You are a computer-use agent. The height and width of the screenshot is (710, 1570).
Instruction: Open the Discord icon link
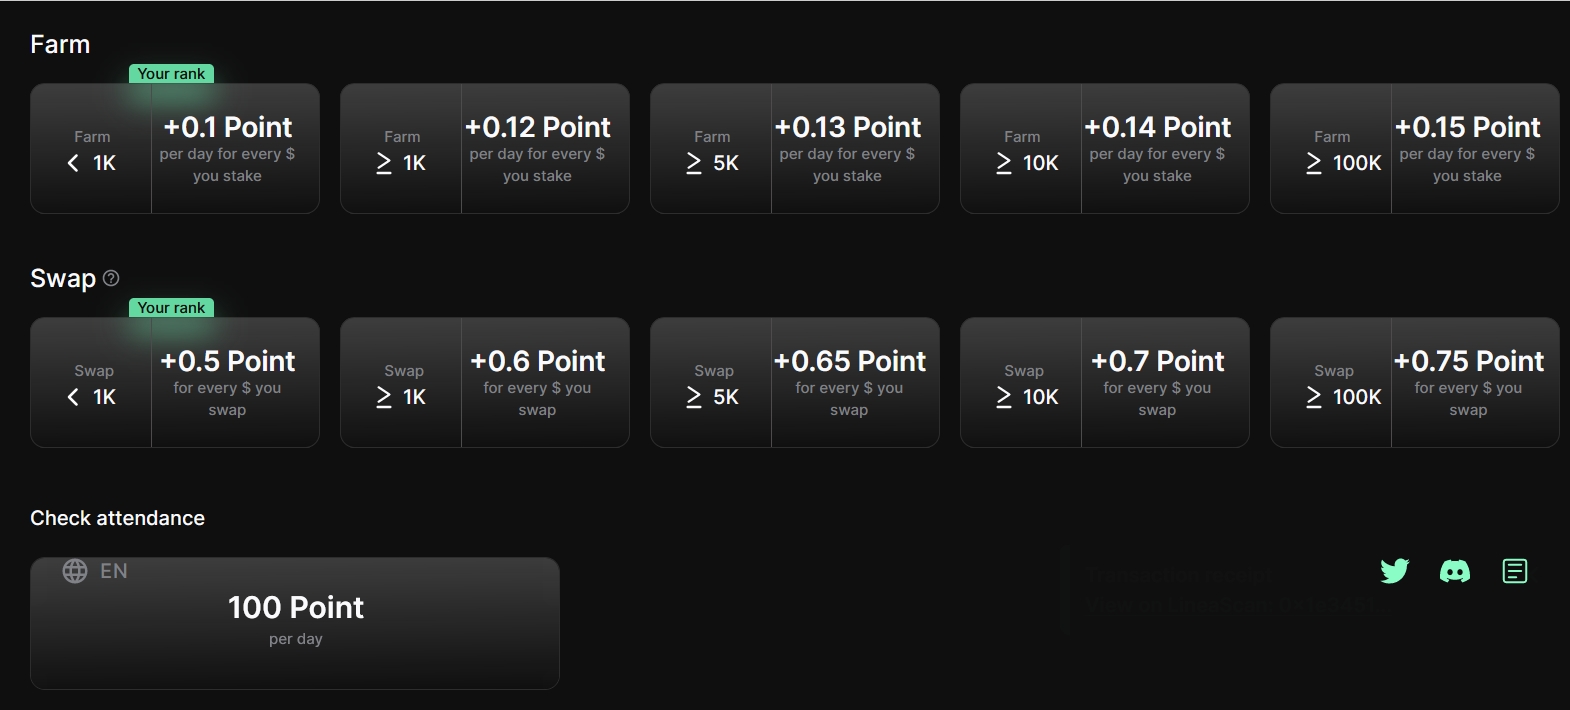pyautogui.click(x=1454, y=571)
